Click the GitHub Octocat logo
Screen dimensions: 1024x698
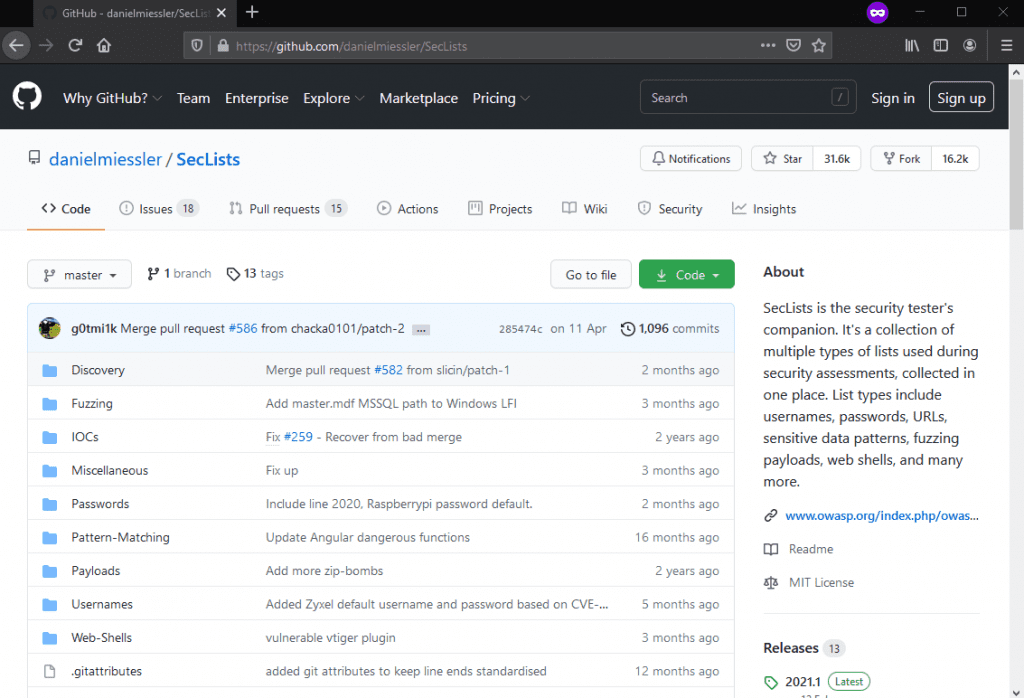click(27, 97)
